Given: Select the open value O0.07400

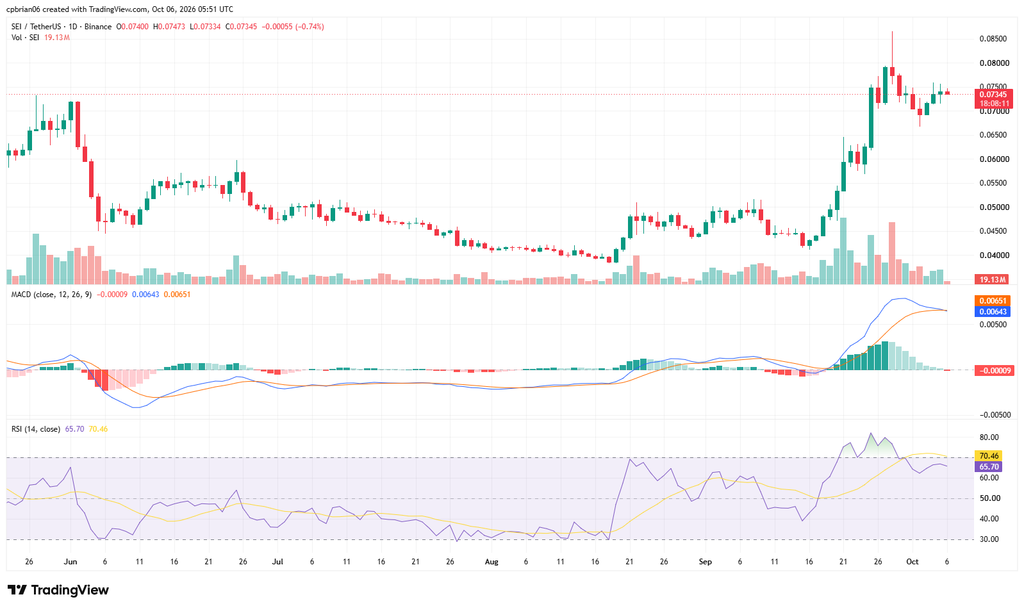Looking at the screenshot, I should (133, 27).
